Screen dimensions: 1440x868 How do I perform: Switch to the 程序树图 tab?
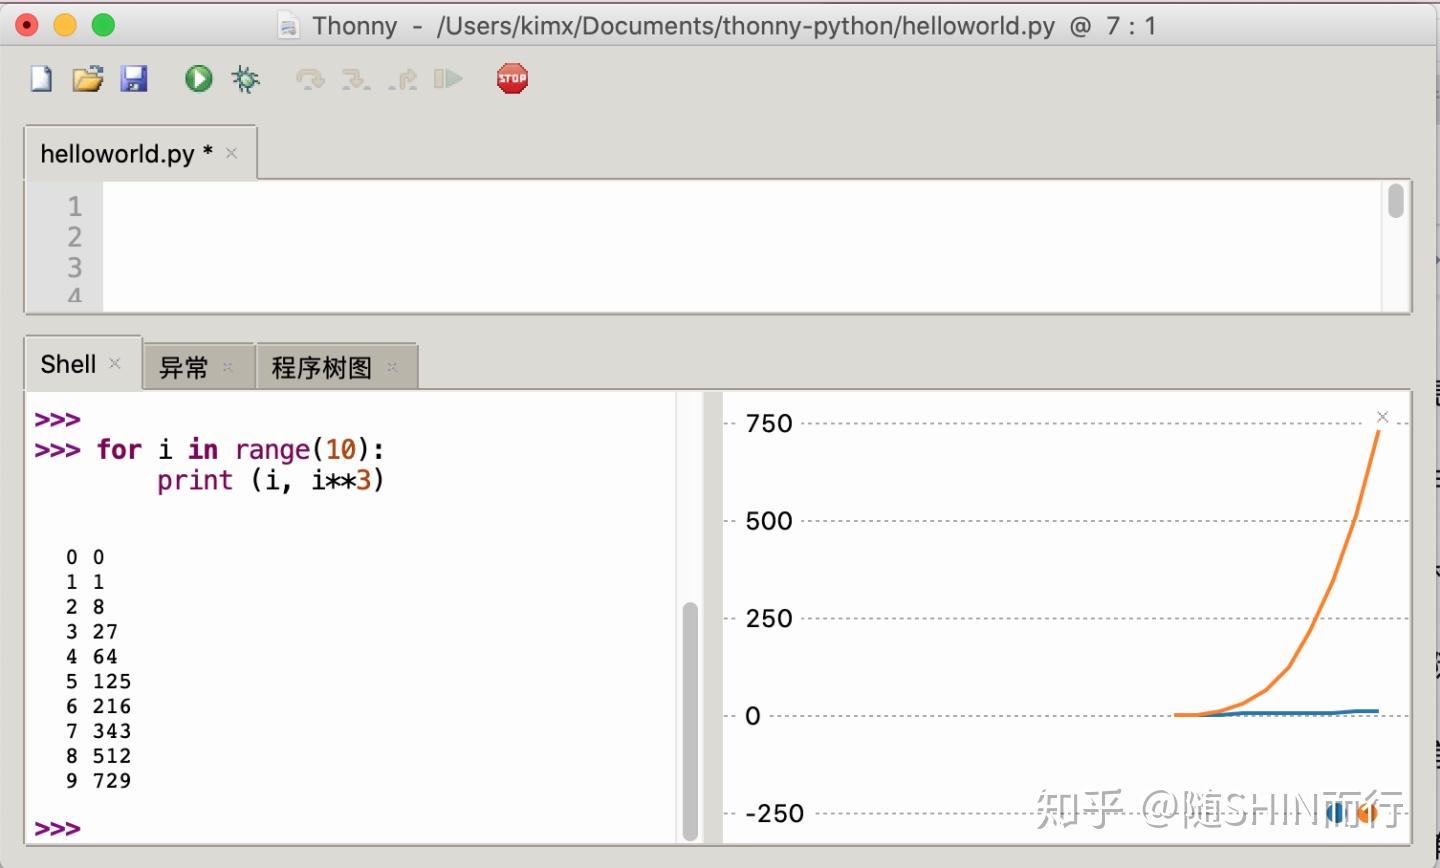[318, 367]
